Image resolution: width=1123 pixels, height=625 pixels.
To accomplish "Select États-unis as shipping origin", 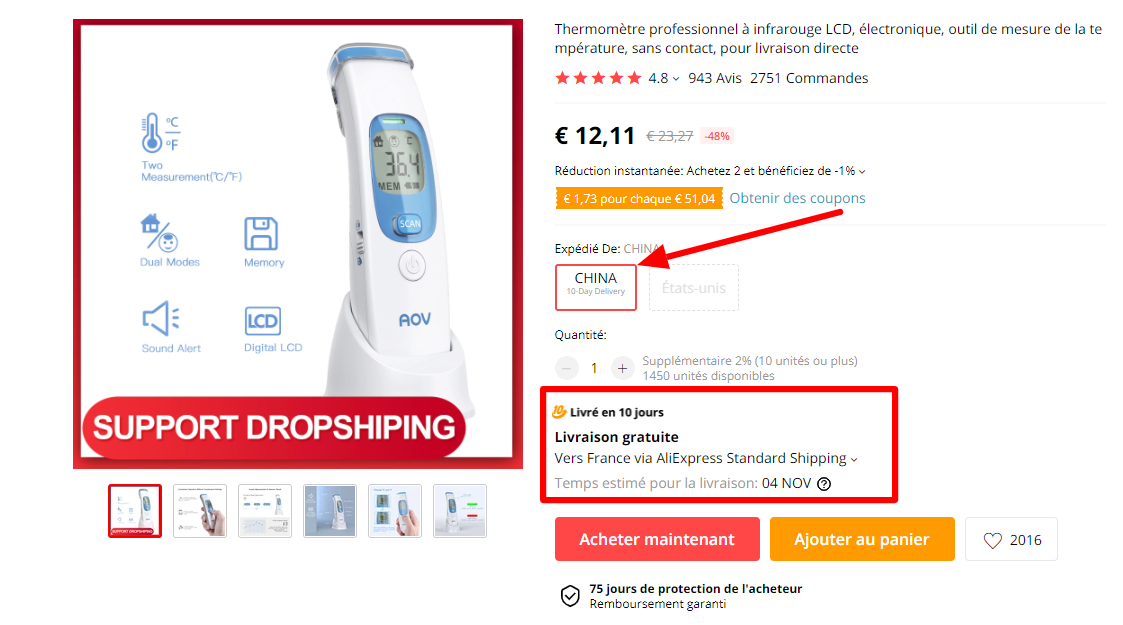I will pos(693,288).
